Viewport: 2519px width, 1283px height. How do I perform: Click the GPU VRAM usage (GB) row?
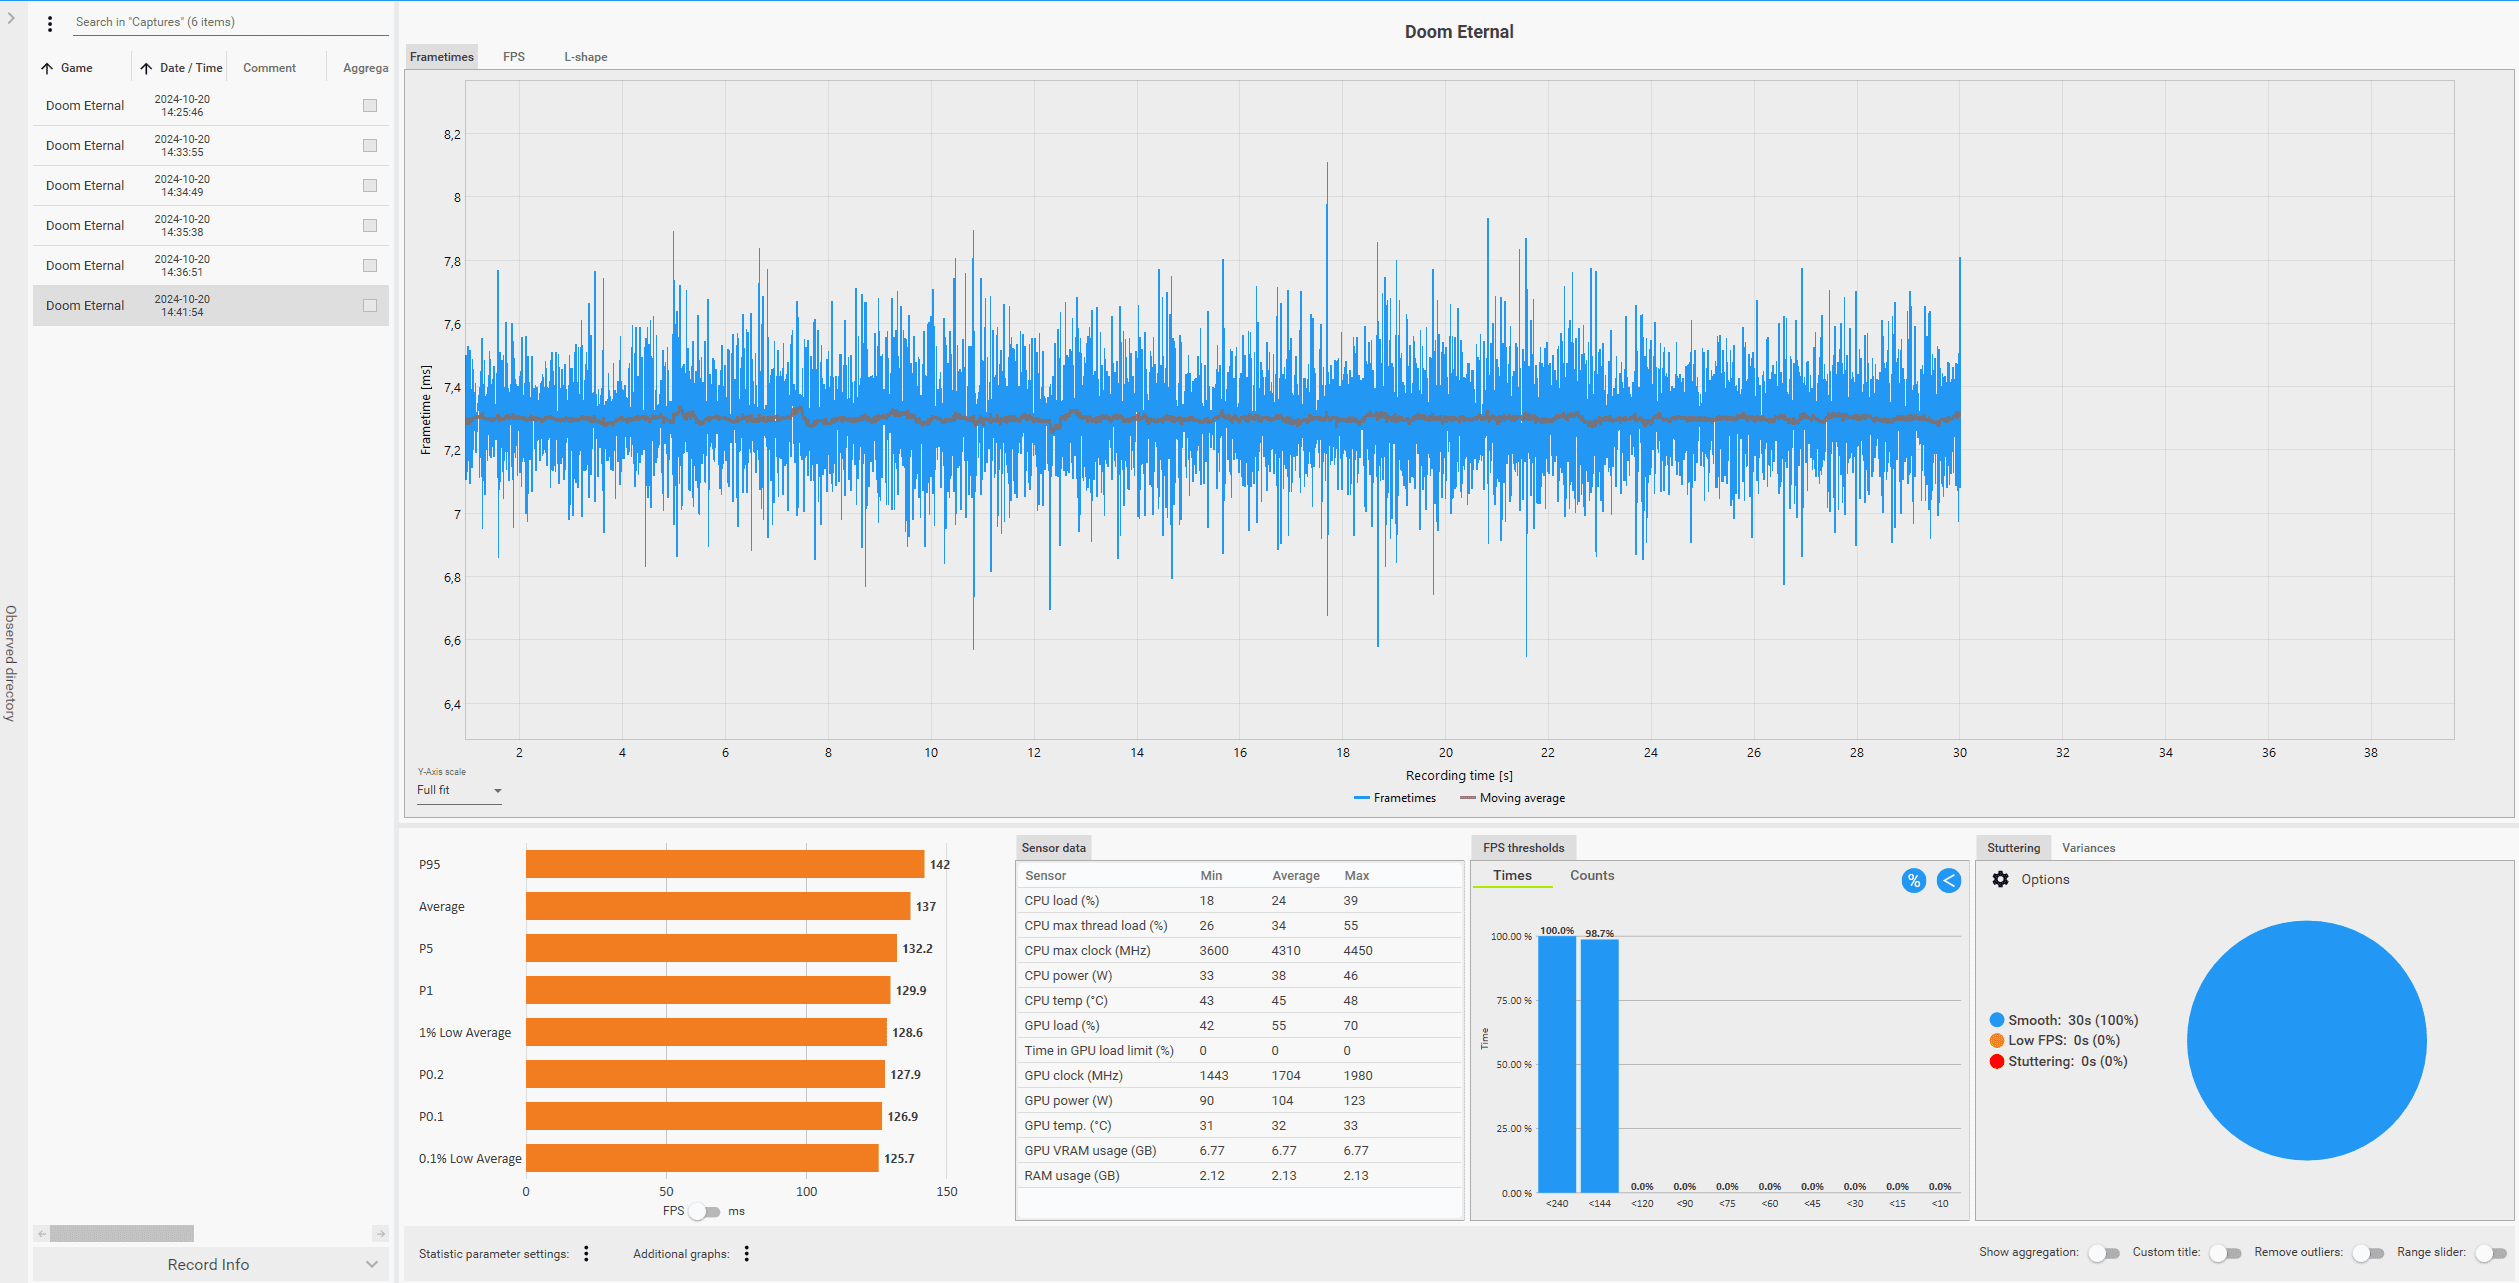pyautogui.click(x=1239, y=1150)
